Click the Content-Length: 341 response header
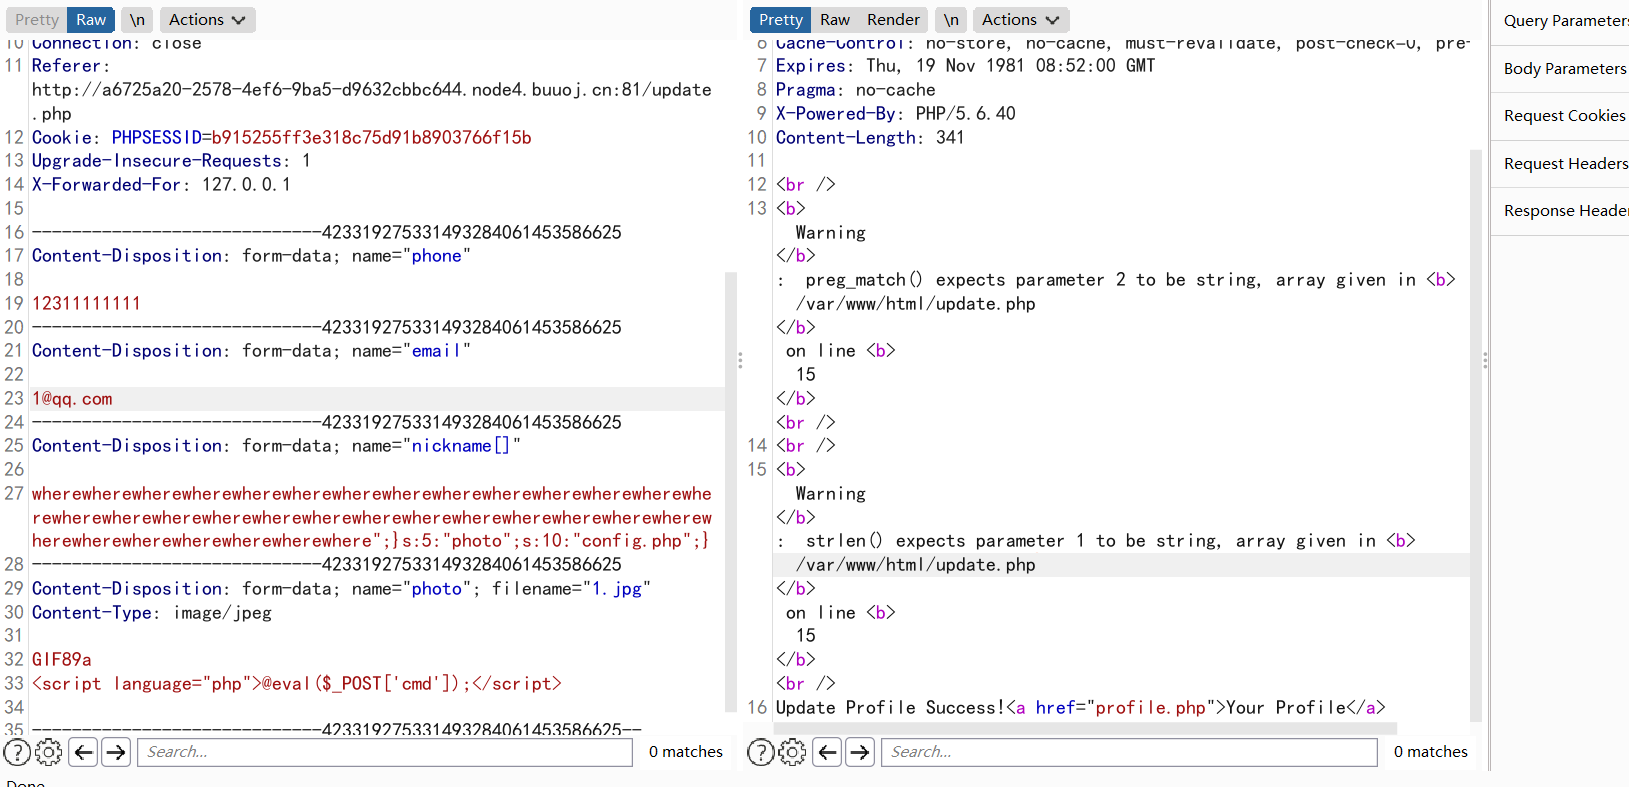Image resolution: width=1629 pixels, height=787 pixels. [870, 138]
